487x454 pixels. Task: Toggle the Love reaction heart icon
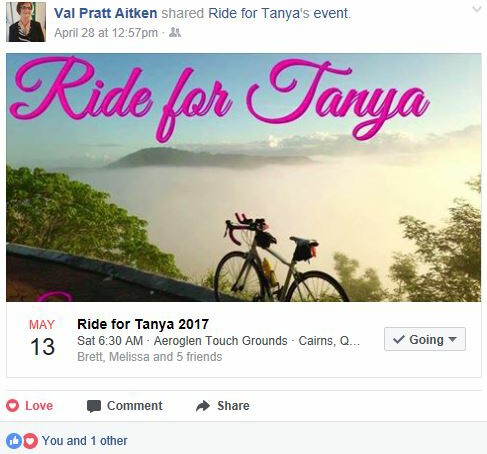[x=13, y=406]
